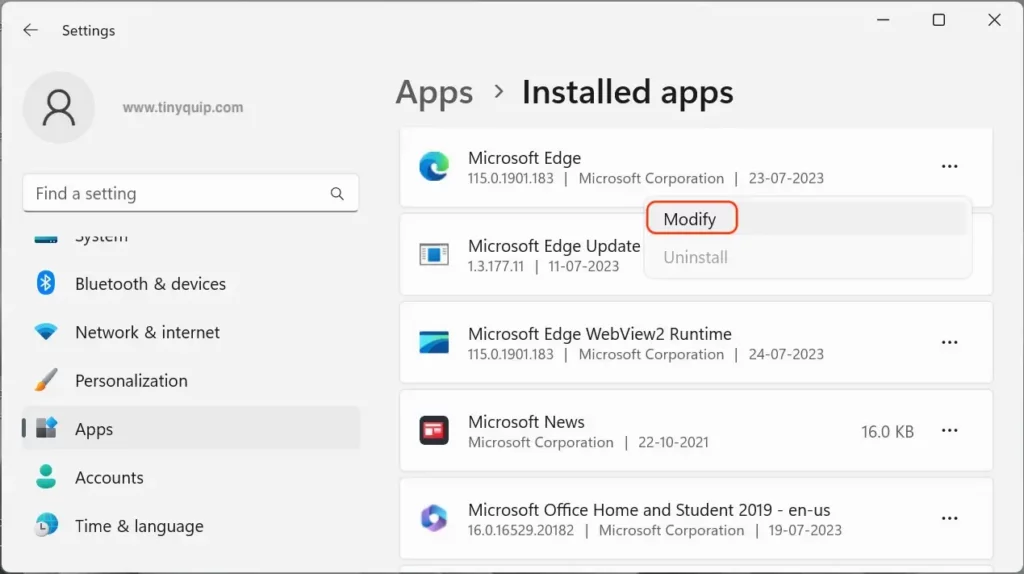Open the user profile avatar

click(x=59, y=108)
